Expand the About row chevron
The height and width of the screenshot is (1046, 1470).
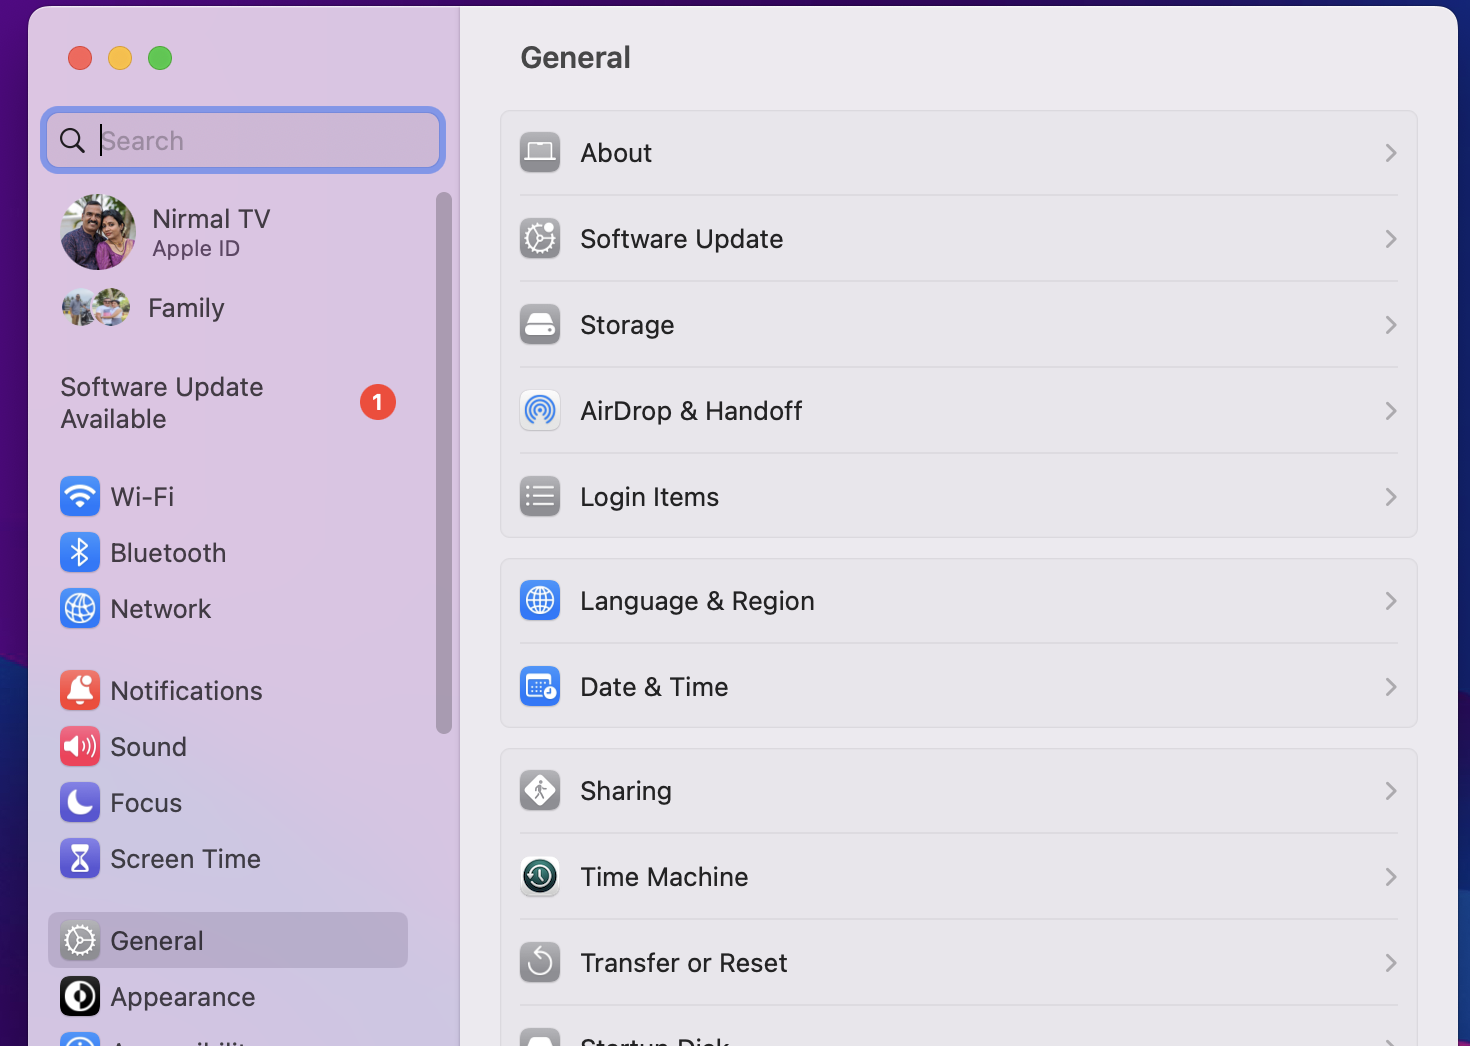click(1391, 153)
